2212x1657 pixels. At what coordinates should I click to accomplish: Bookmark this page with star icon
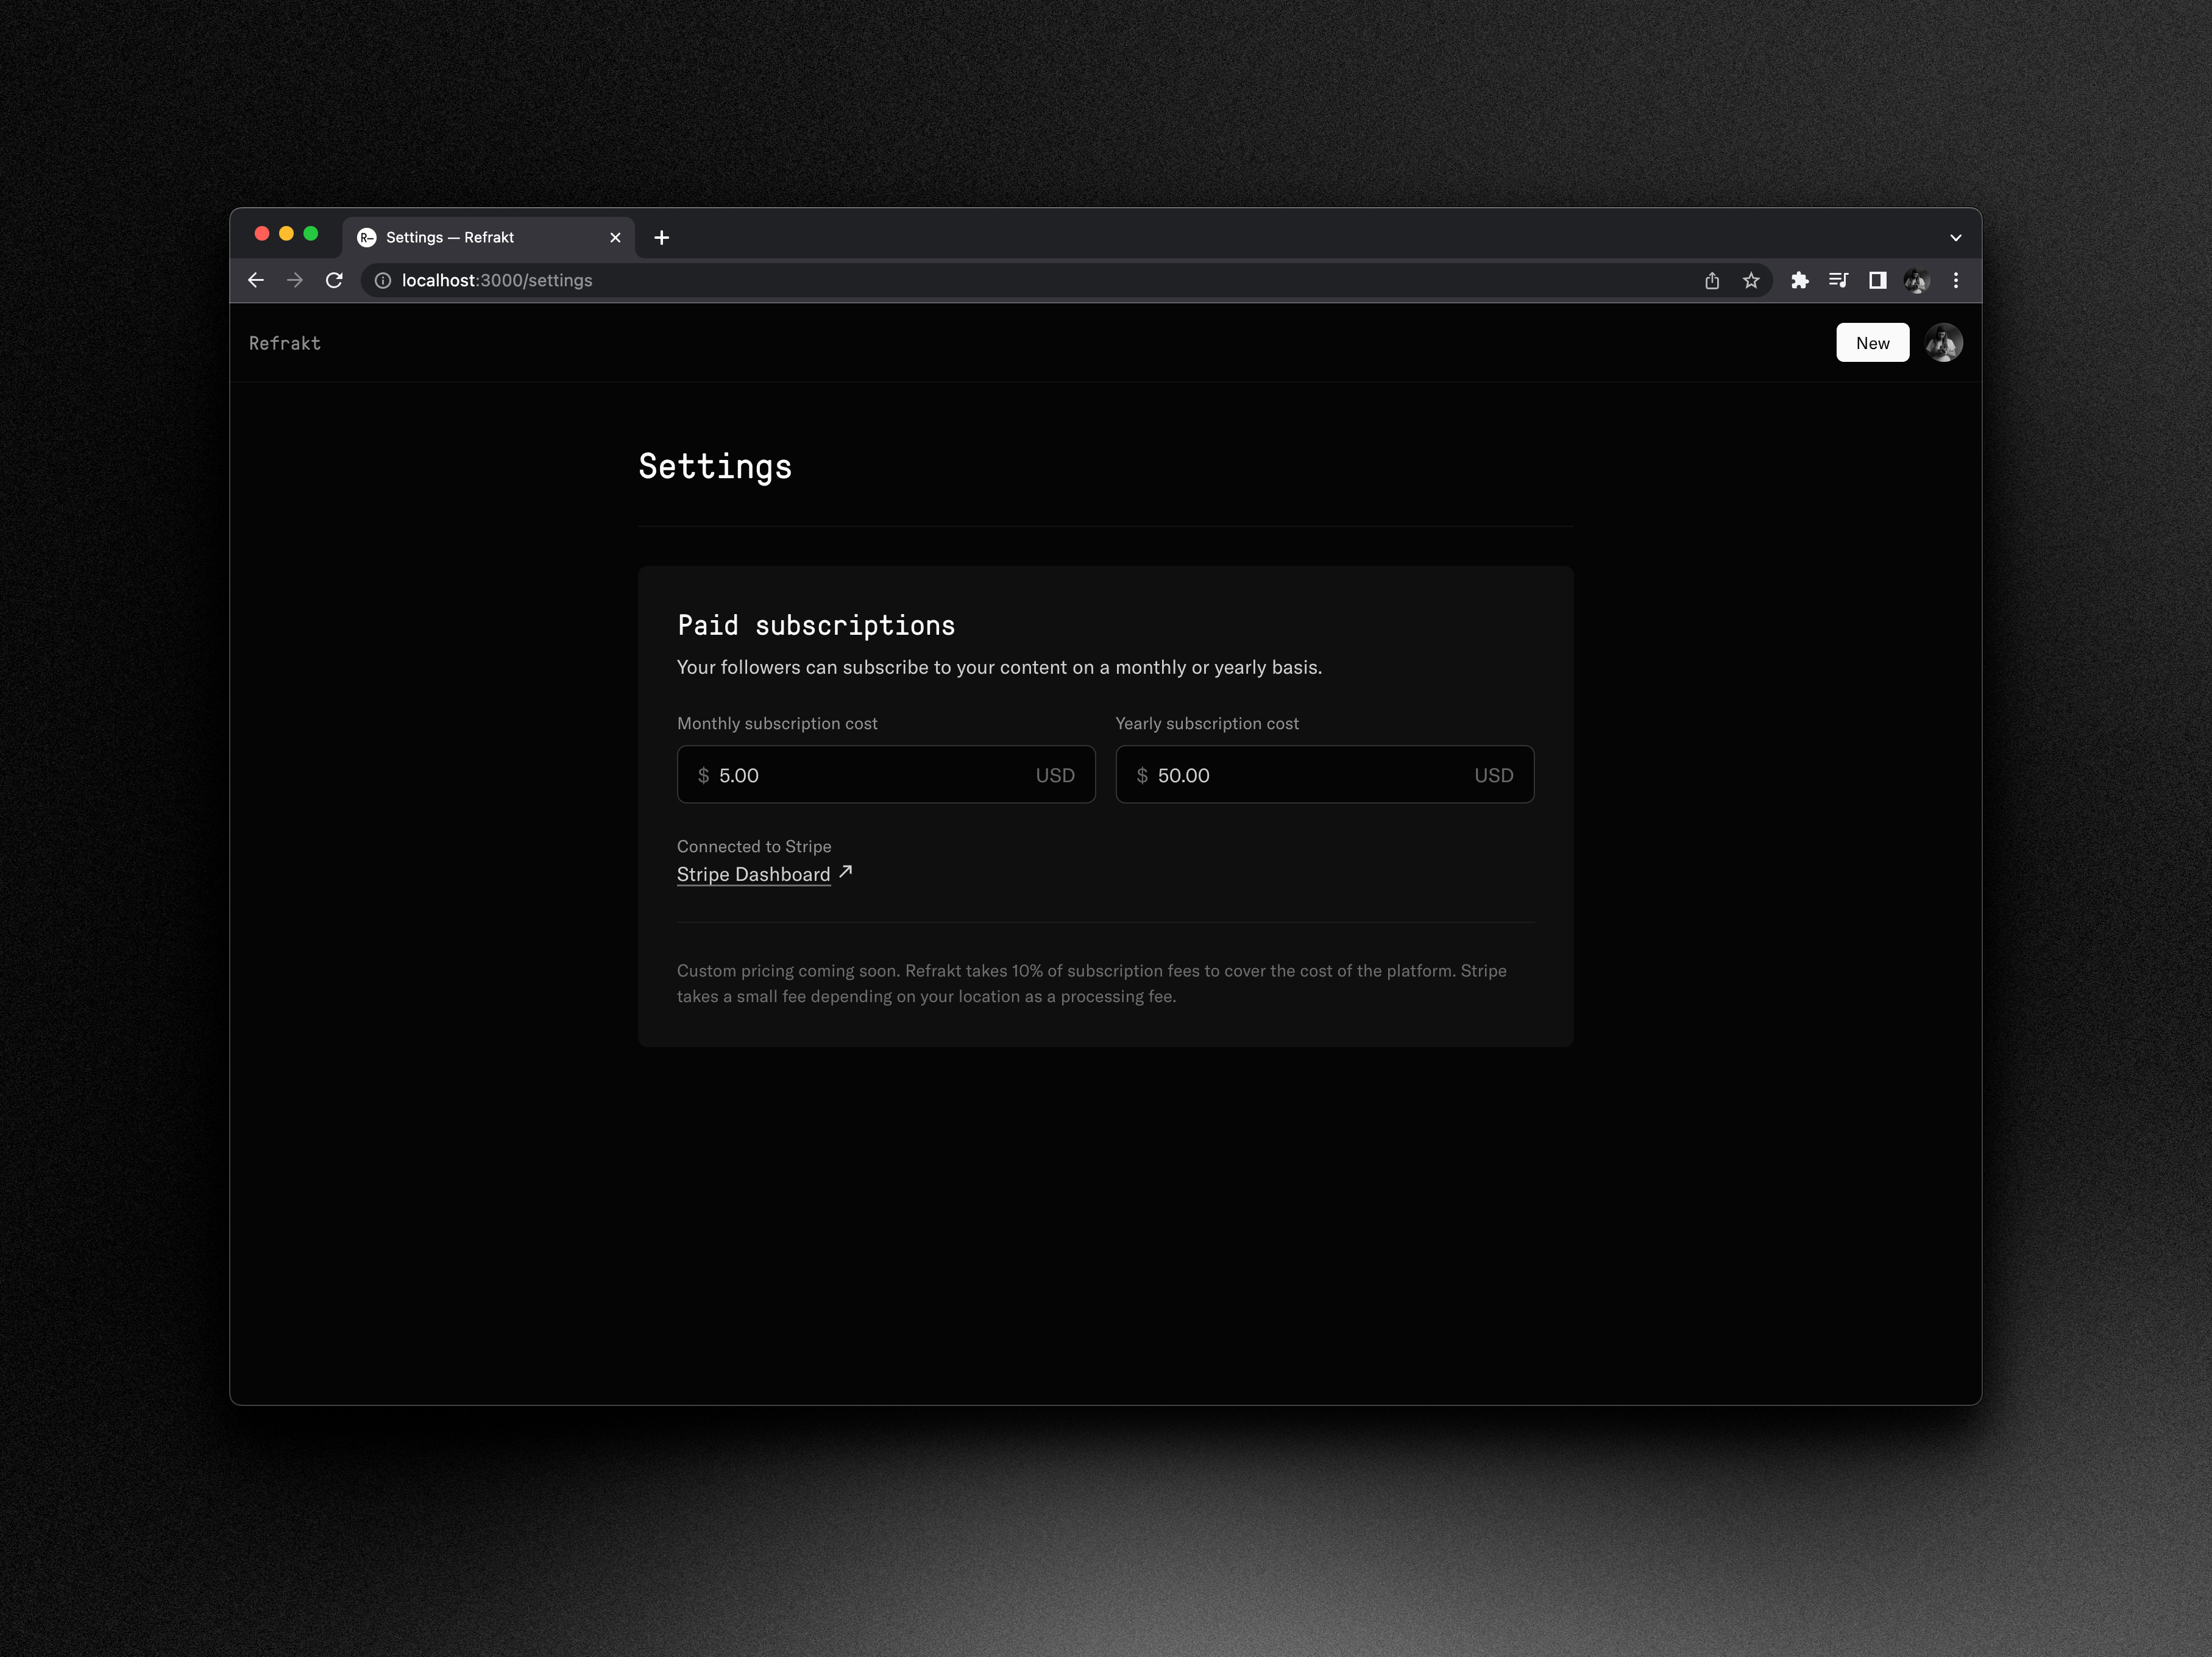tap(1751, 281)
